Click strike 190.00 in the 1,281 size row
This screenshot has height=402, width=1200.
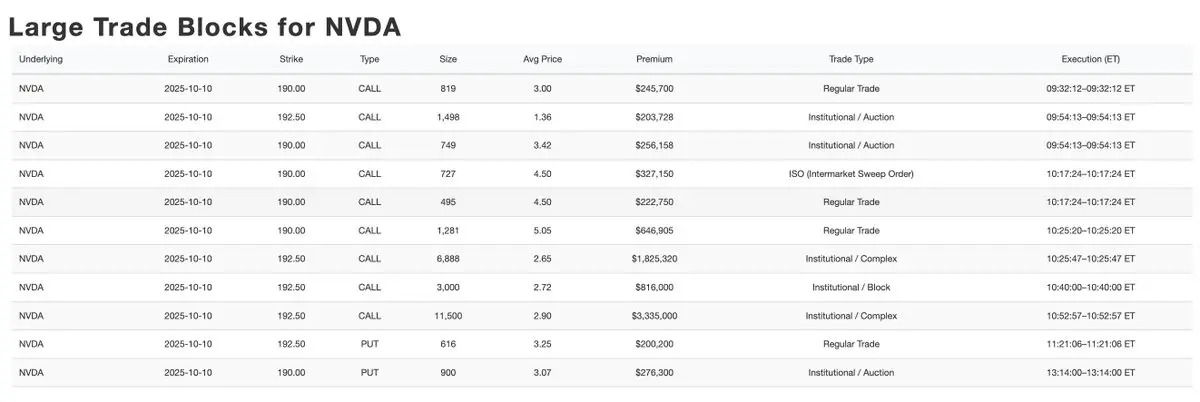click(291, 230)
